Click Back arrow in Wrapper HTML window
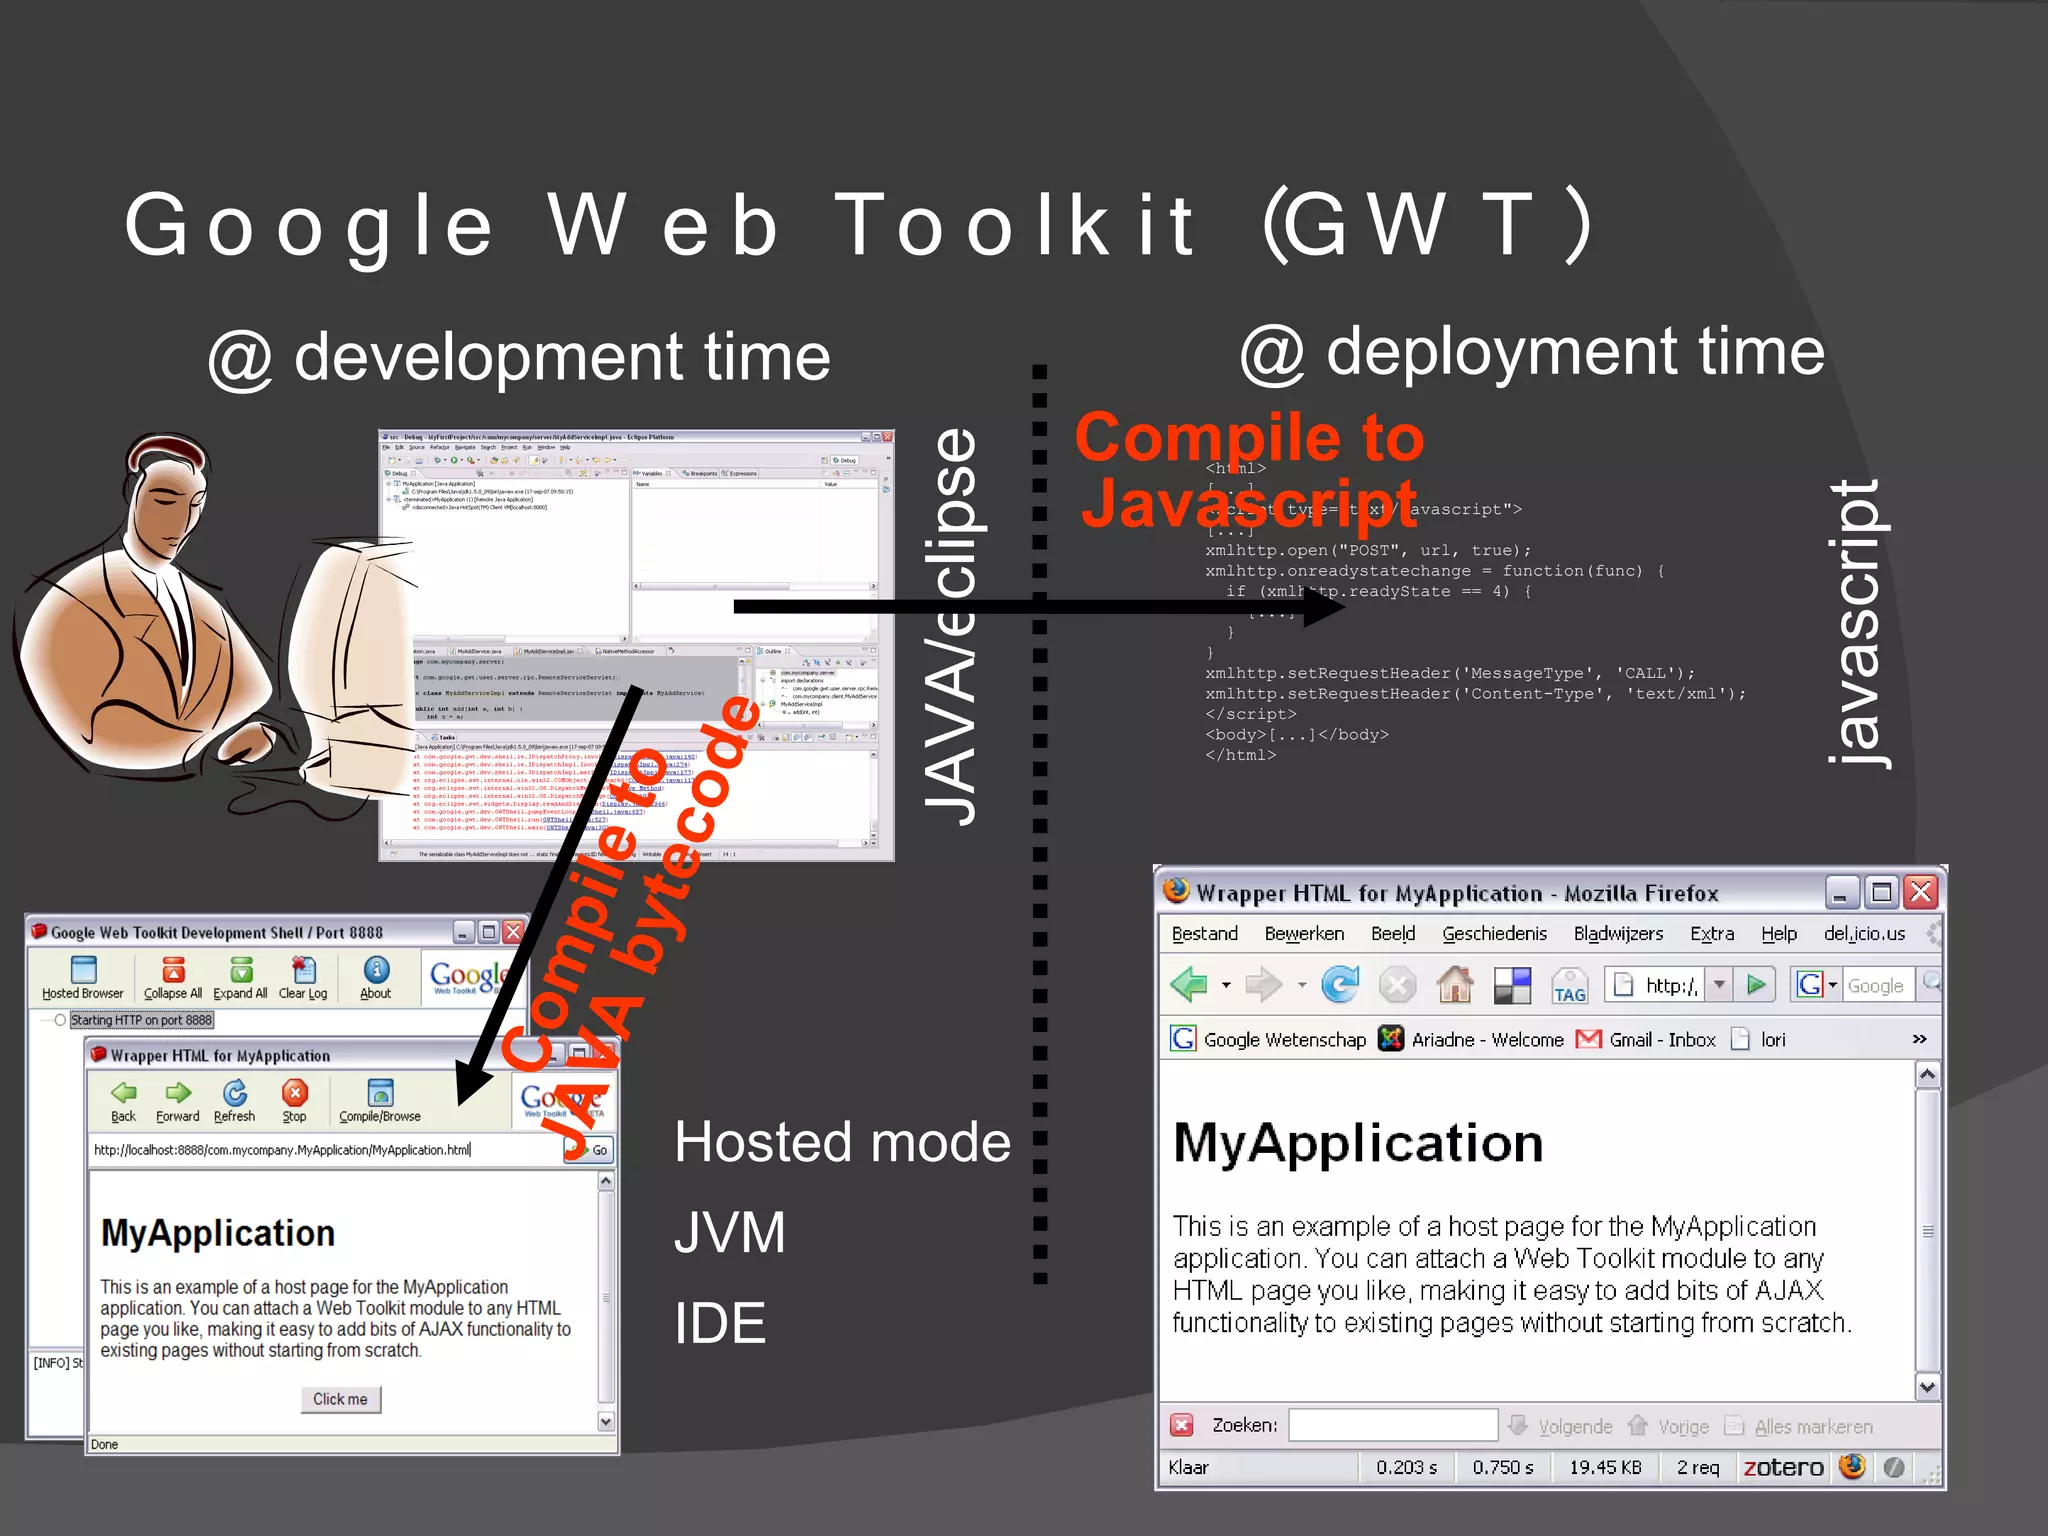The height and width of the screenshot is (1536, 2048). 123,1100
